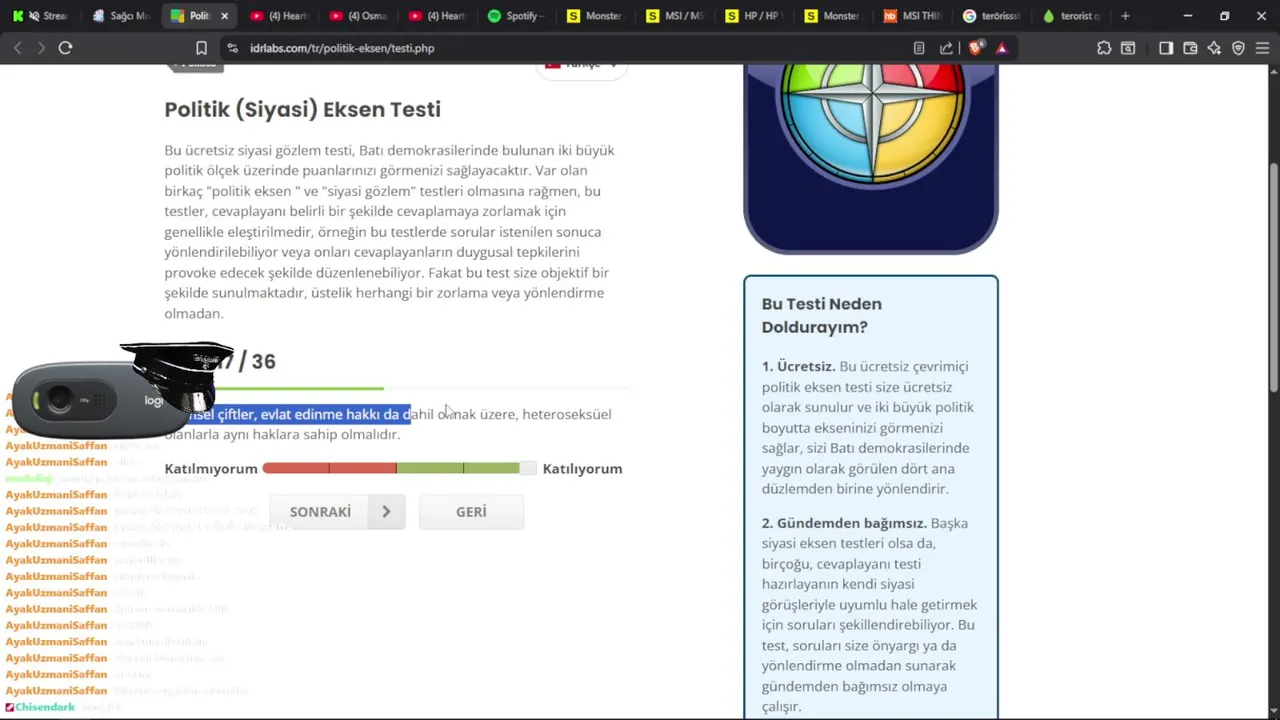Open the Brave Shields lion icon

(x=976, y=48)
